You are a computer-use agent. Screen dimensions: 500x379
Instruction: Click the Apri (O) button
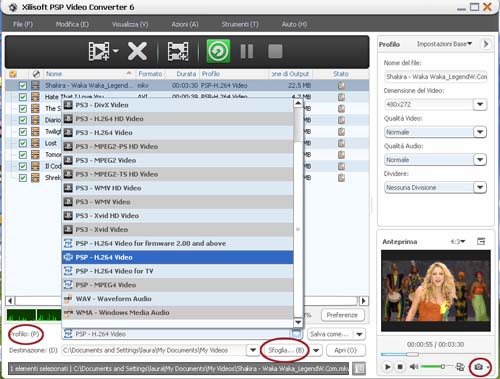[x=346, y=350]
